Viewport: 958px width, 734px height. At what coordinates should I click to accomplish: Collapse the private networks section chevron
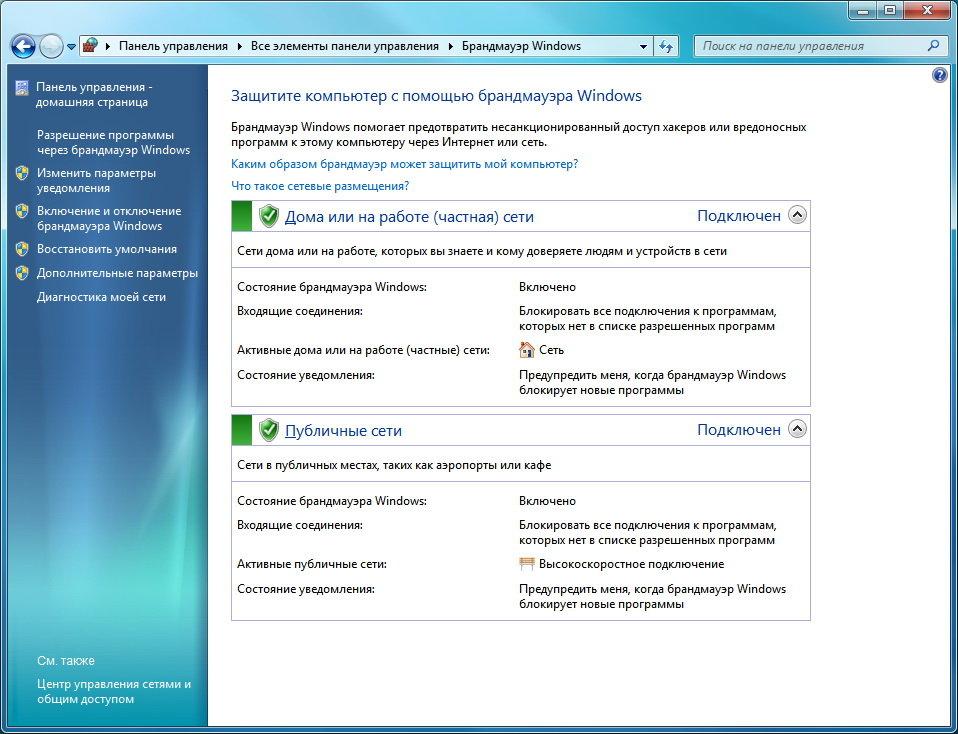pos(797,215)
